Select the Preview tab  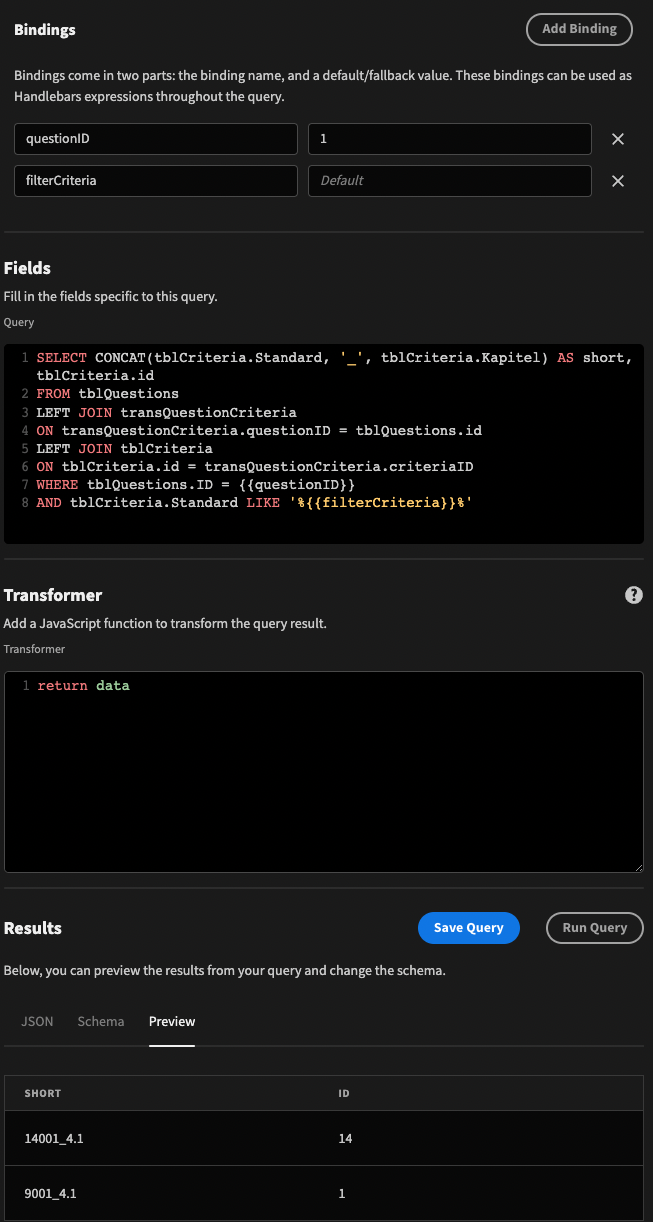171,1021
